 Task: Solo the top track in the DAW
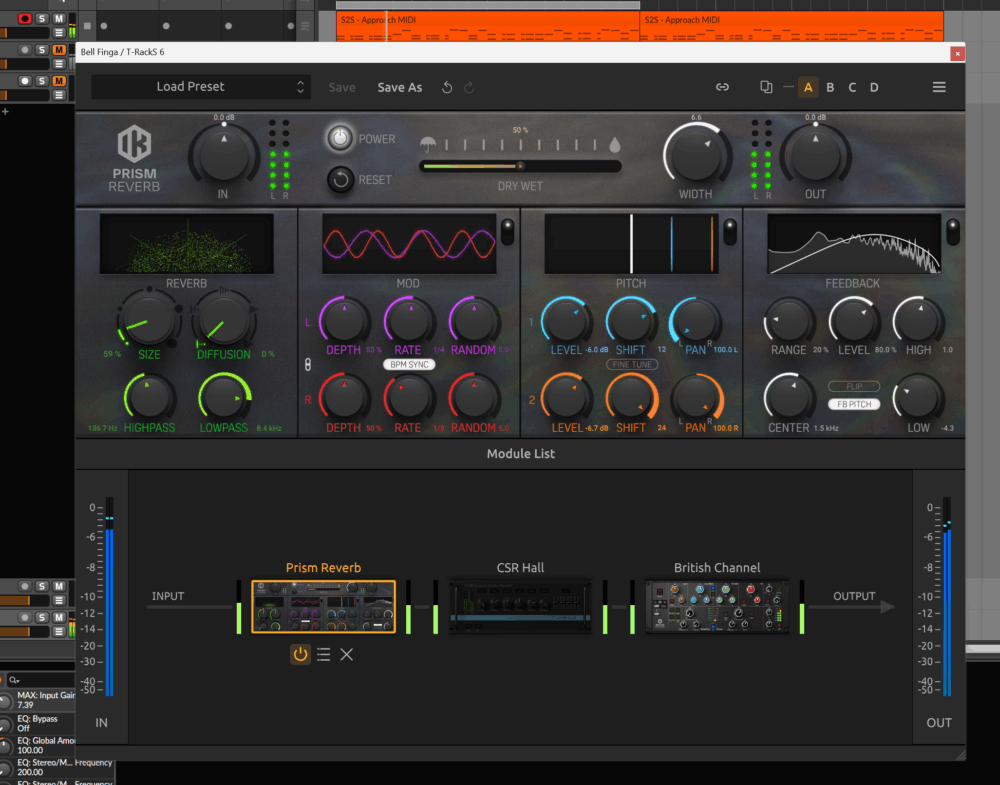click(x=41, y=18)
